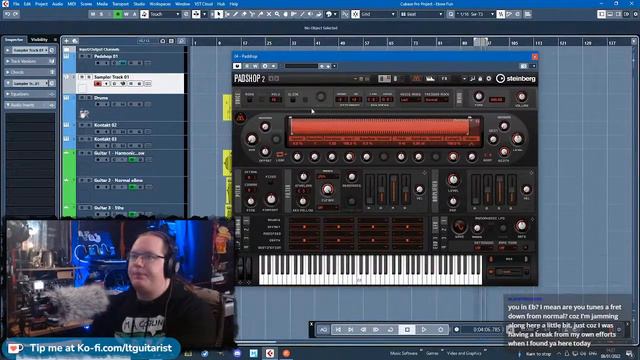Open the File menu
640x360 pixels.
tap(16, 4)
